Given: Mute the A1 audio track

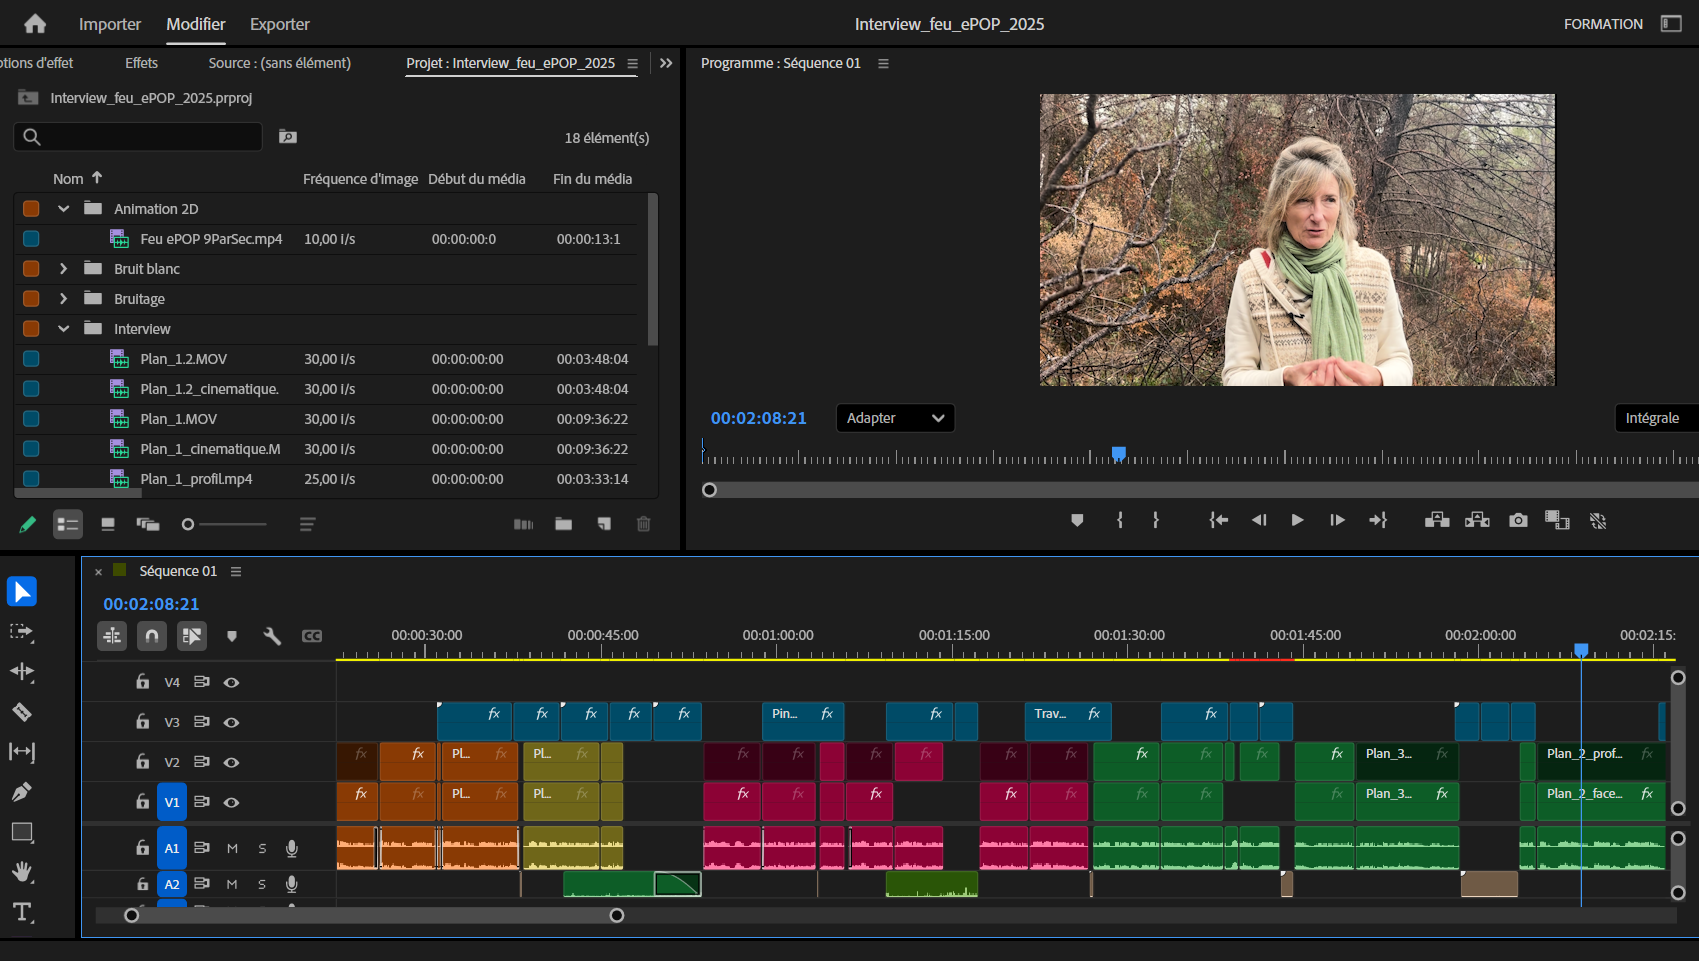Looking at the screenshot, I should pos(231,847).
